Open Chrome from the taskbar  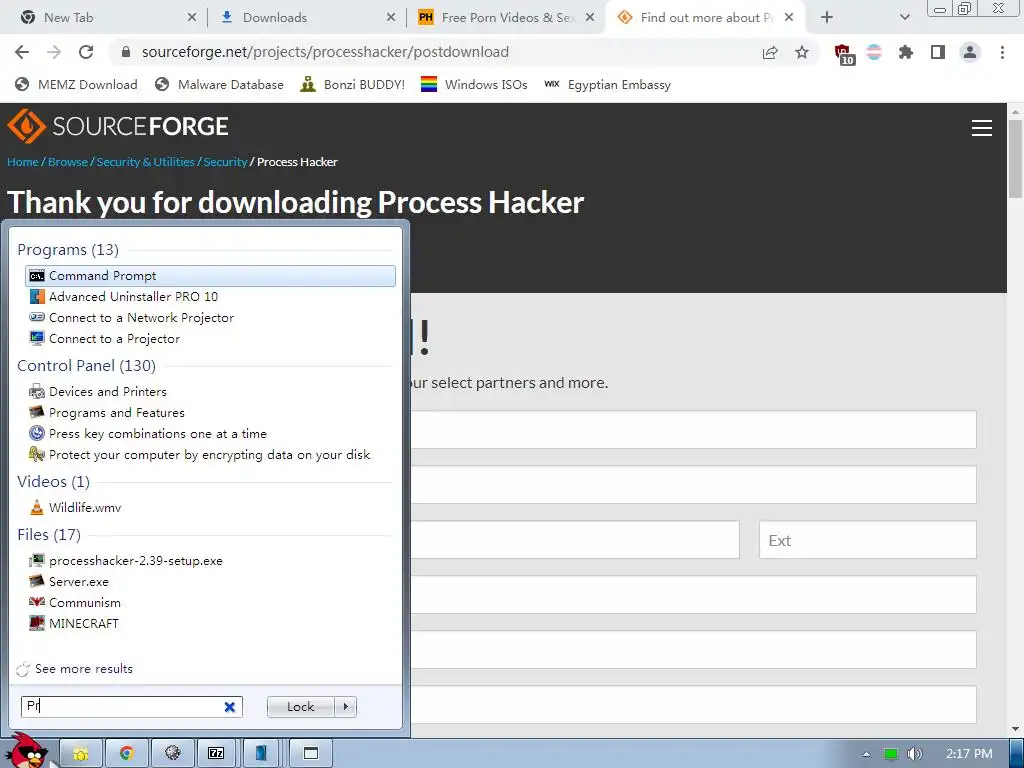pyautogui.click(x=127, y=754)
